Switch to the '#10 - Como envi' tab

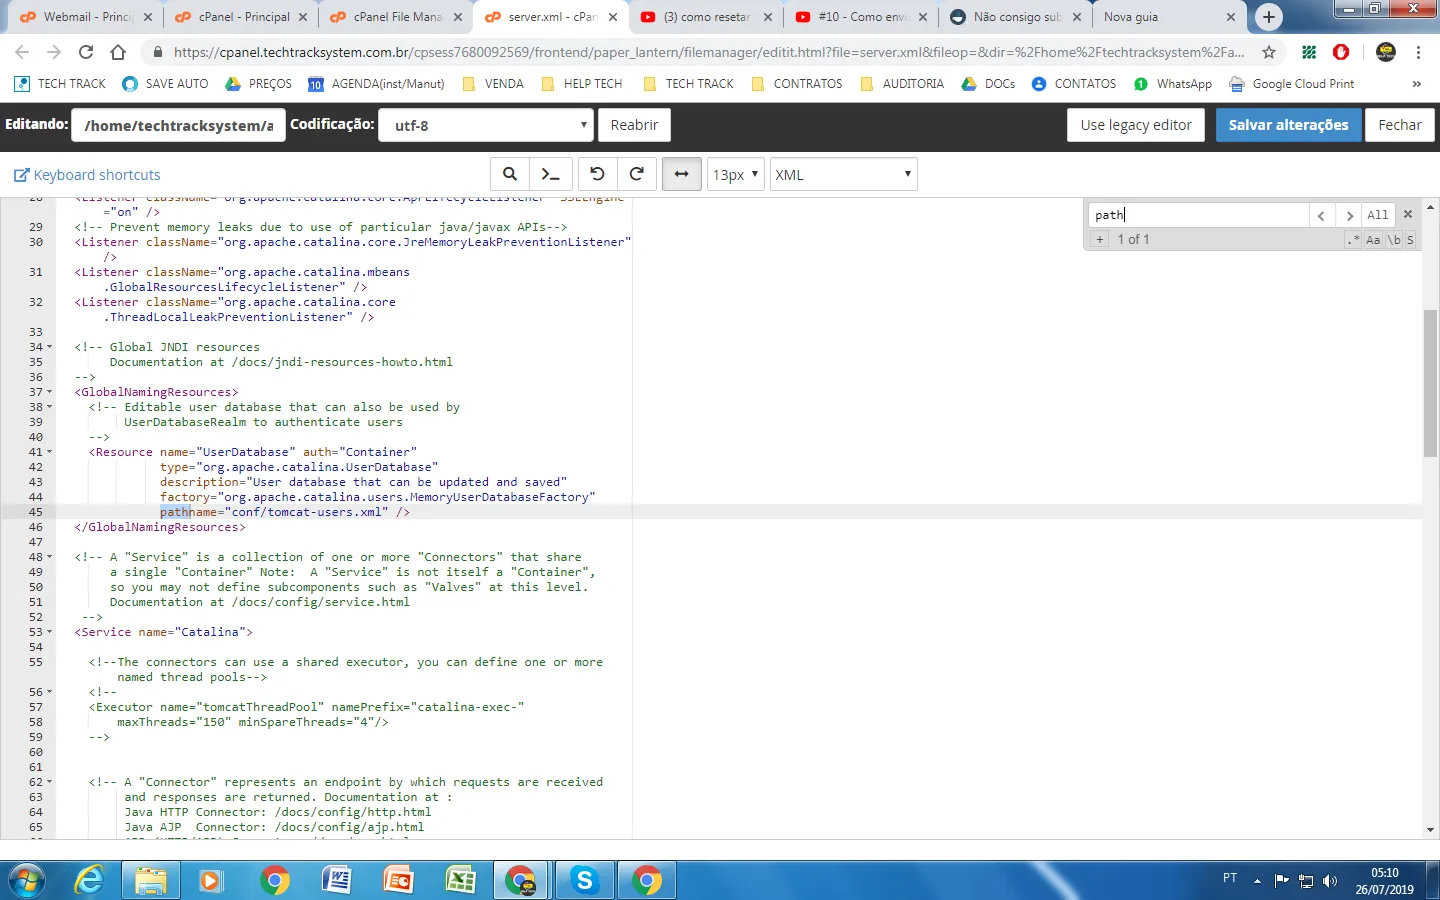coord(863,17)
